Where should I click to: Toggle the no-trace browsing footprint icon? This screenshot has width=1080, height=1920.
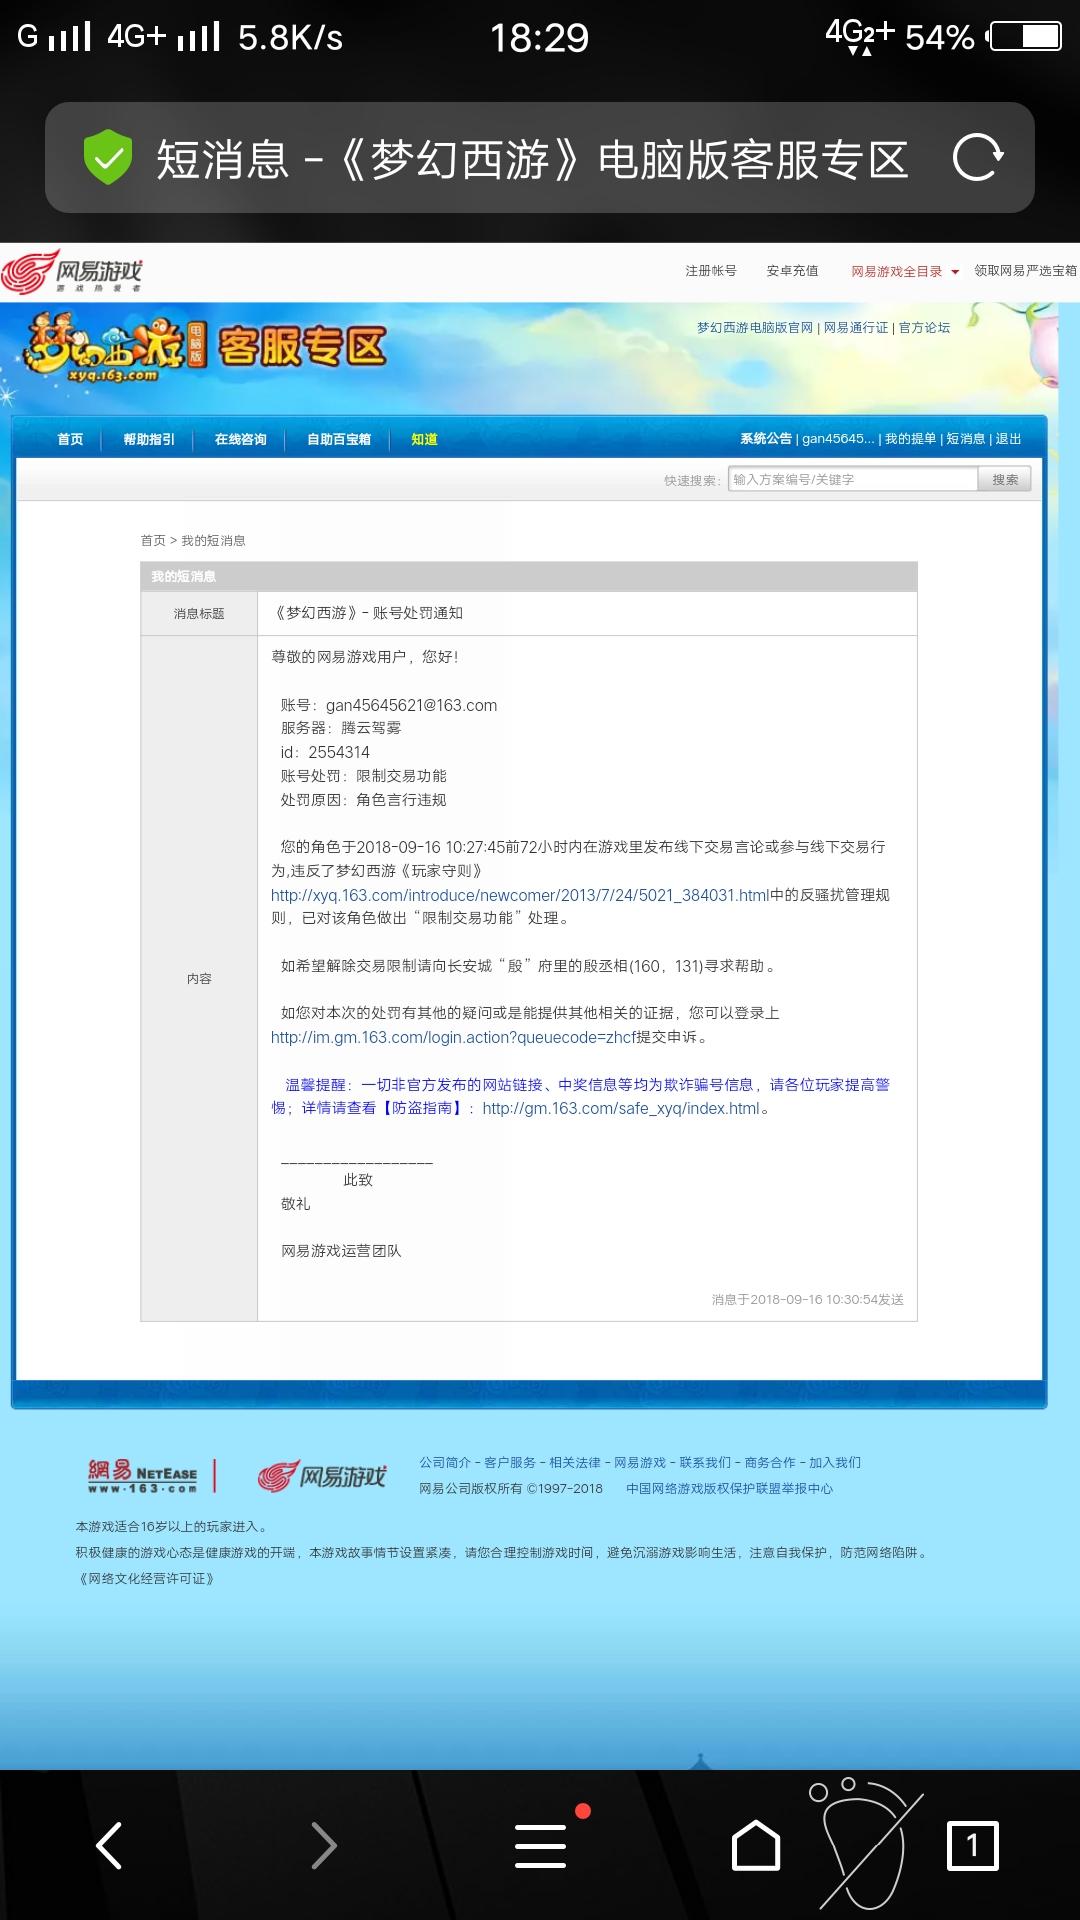[x=864, y=1843]
